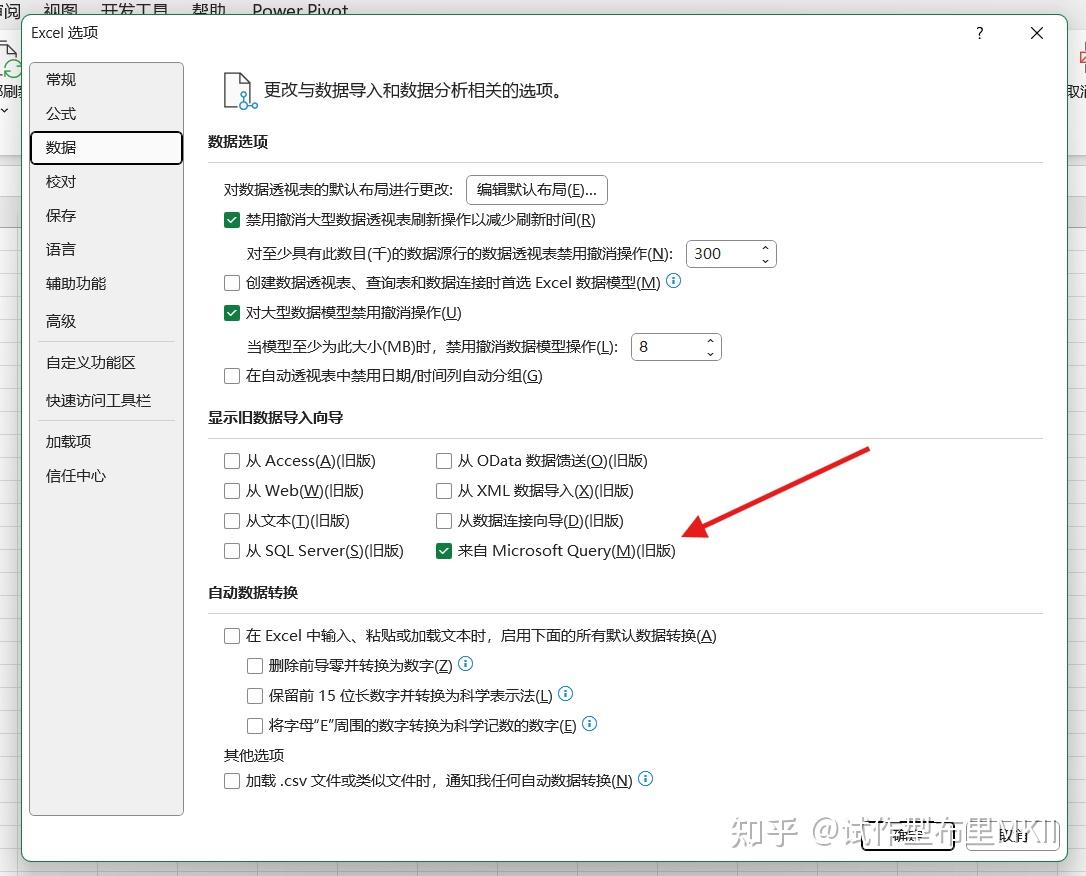Click the info icon beside the Excel data model option

pos(672,282)
